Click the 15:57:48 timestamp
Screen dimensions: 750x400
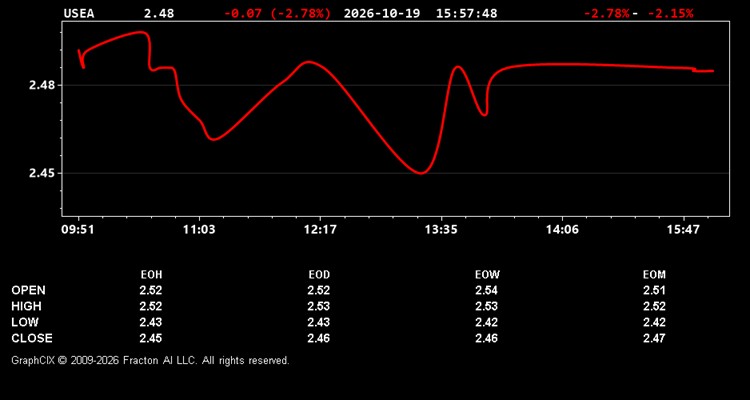[x=466, y=13]
